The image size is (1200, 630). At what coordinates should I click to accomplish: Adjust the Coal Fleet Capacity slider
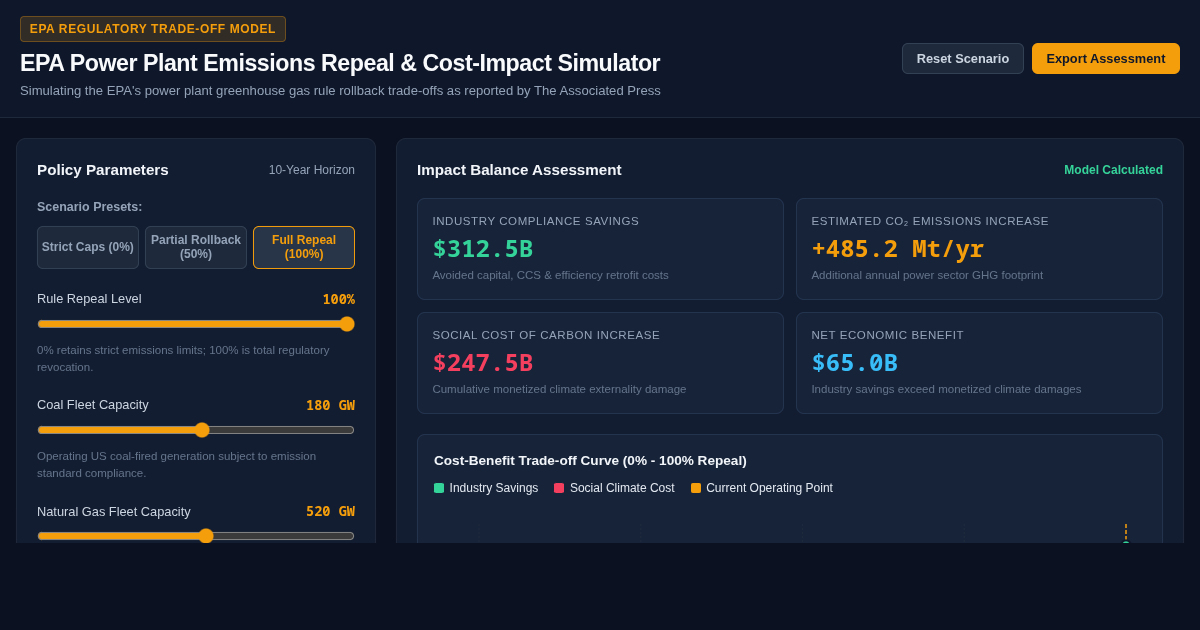(x=196, y=430)
